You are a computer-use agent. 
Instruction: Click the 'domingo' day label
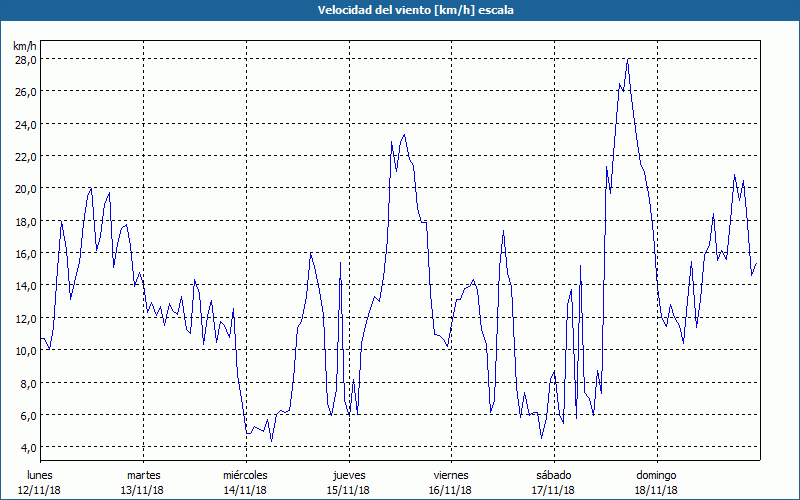(656, 475)
